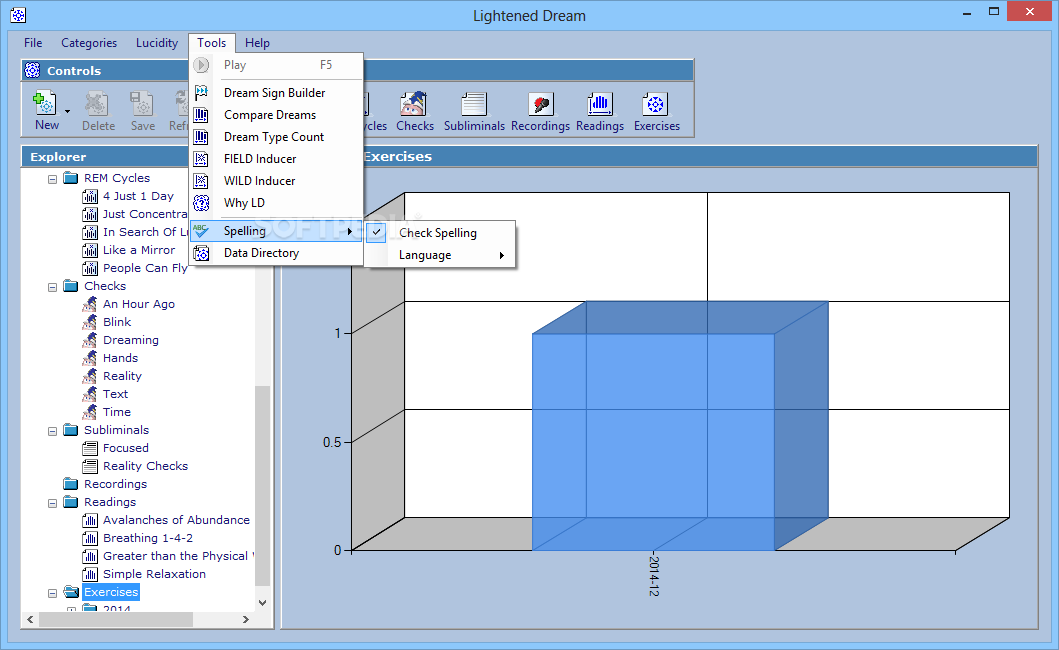
Task: Click the Why LD menu icon
Action: pyautogui.click(x=201, y=203)
